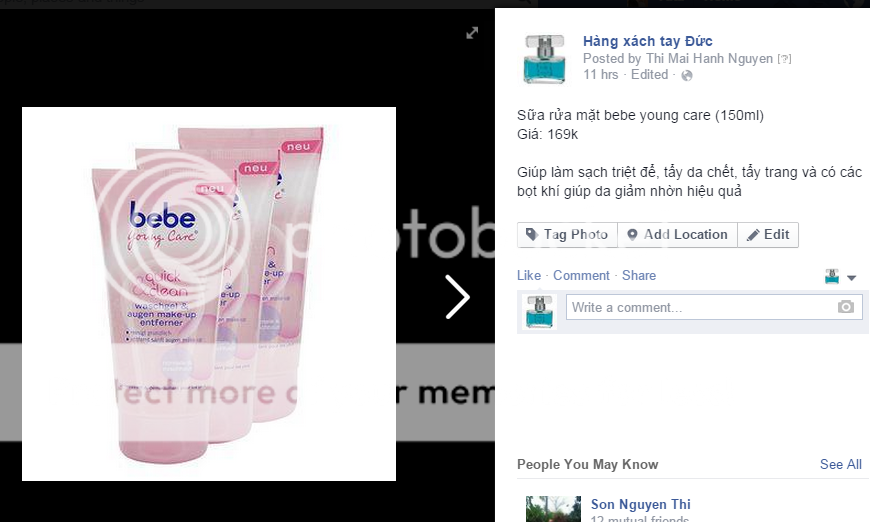Focus the Write a comment field

click(x=700, y=307)
